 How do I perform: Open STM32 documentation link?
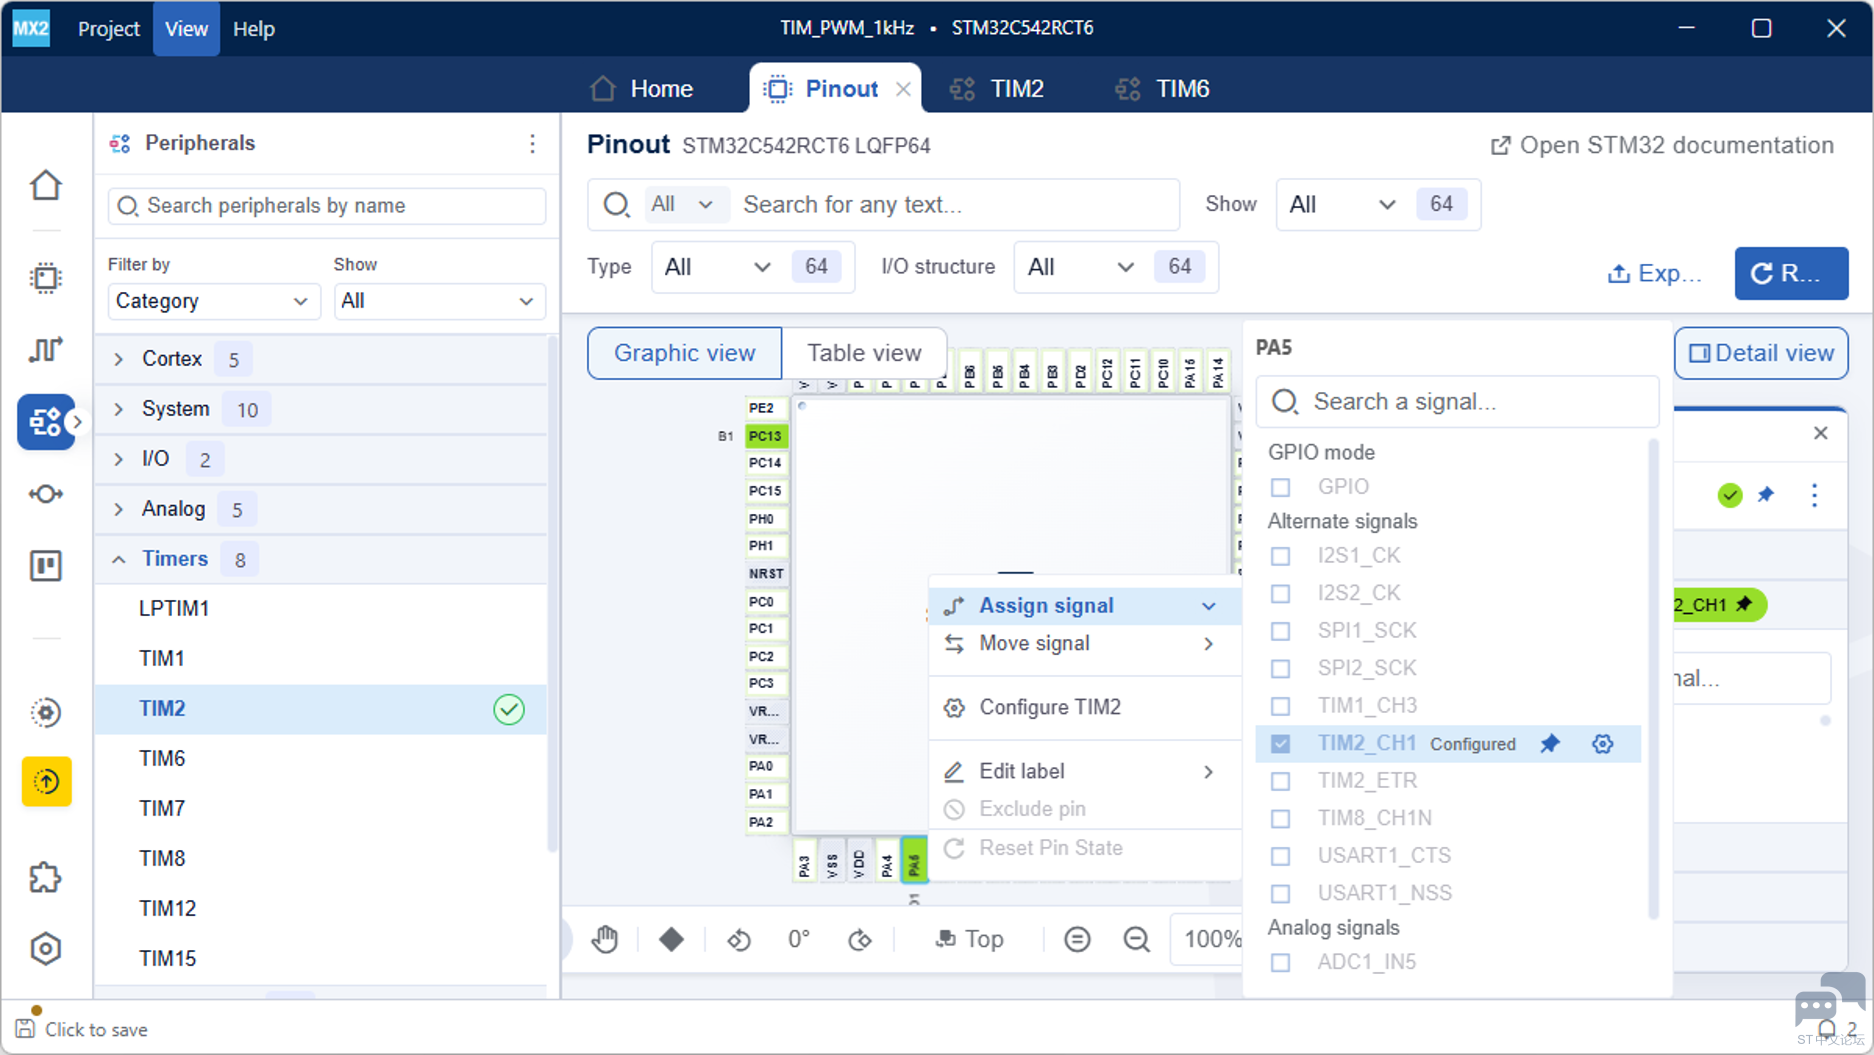coord(1662,145)
